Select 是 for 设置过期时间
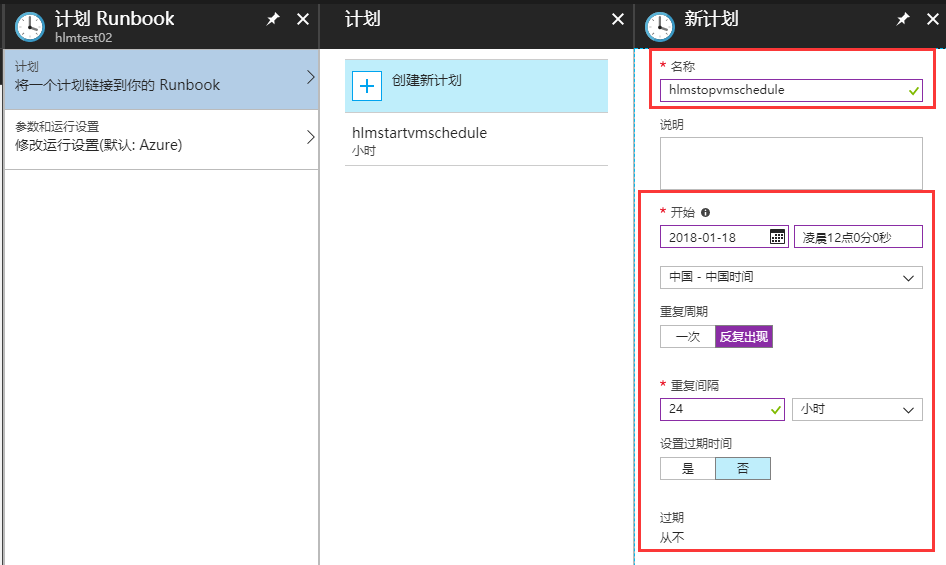This screenshot has height=565, width=946. (x=688, y=468)
